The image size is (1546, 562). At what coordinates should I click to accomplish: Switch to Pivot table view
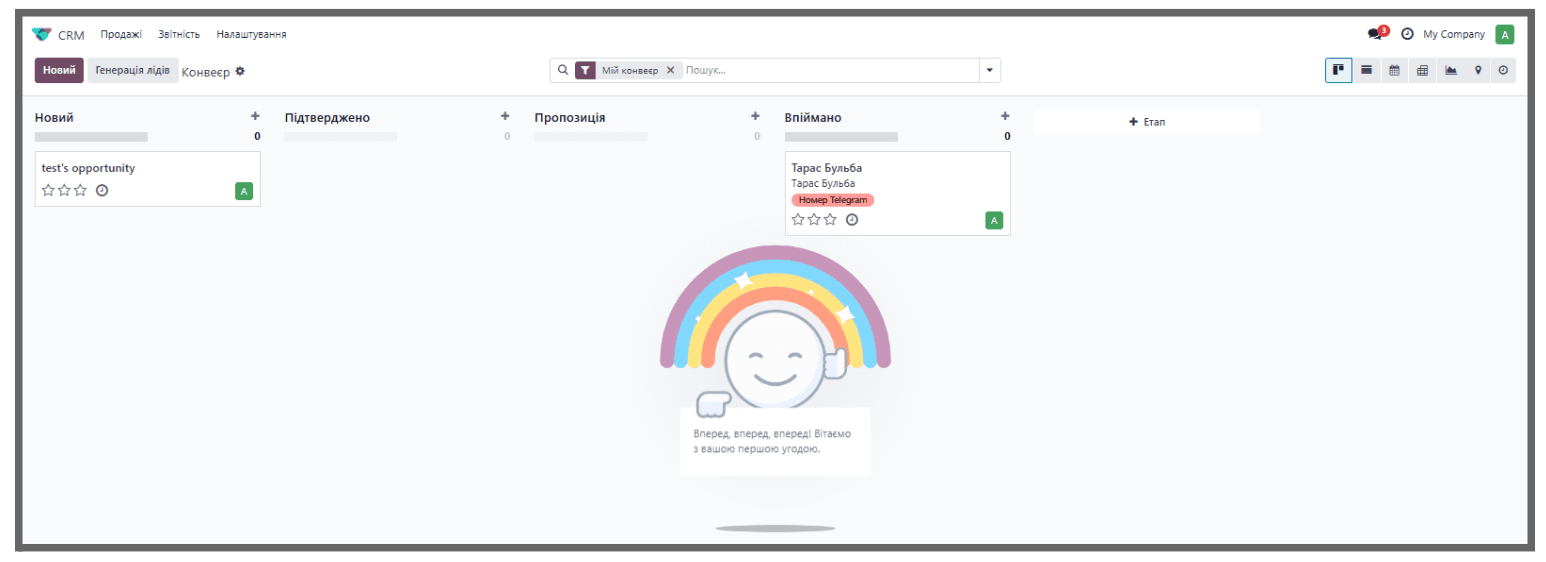(1422, 70)
